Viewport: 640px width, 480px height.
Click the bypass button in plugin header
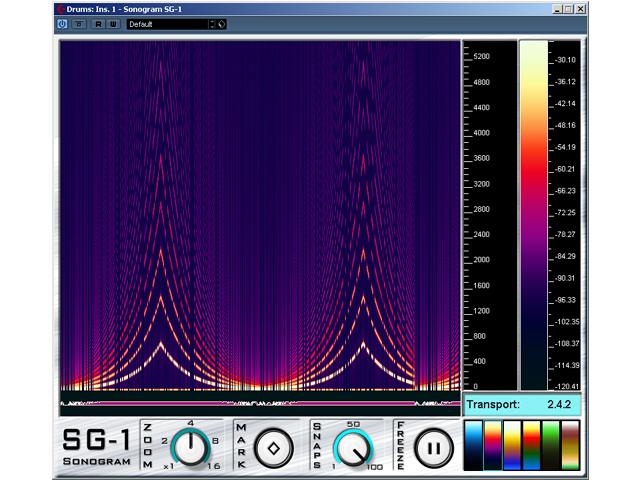(76, 24)
